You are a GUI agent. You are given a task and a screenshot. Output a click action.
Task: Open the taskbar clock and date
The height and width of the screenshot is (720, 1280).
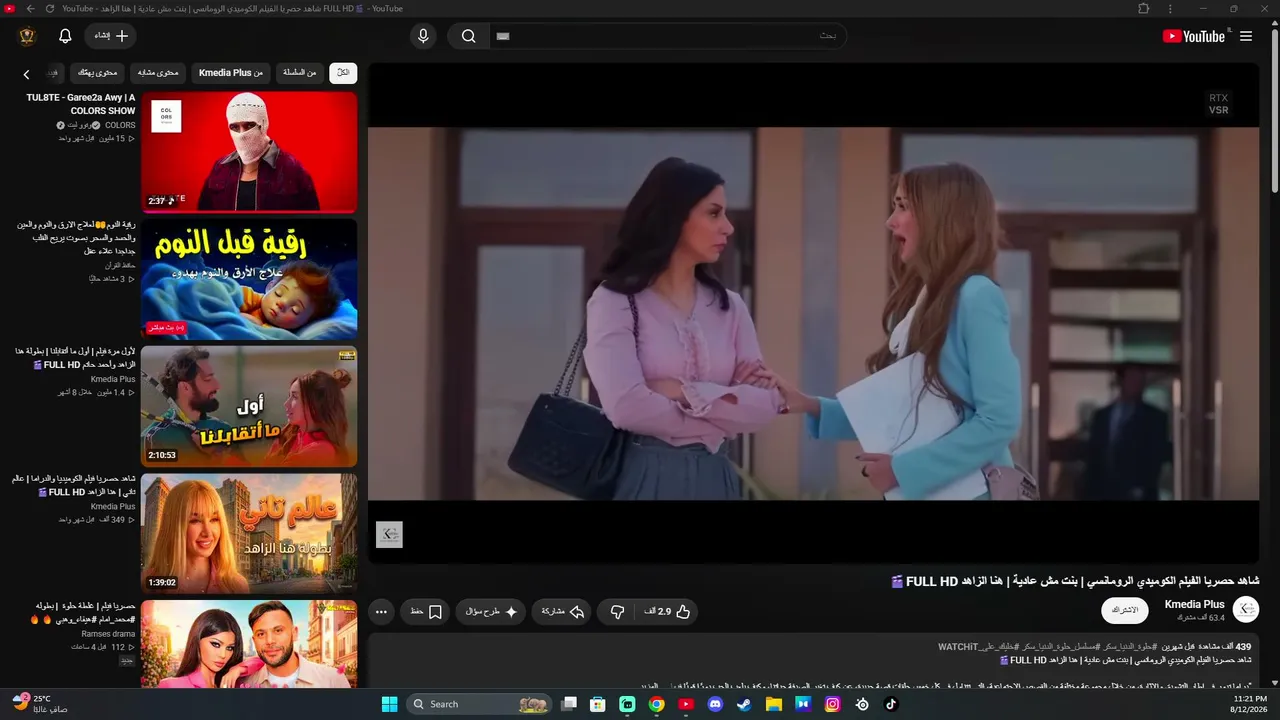click(1250, 704)
